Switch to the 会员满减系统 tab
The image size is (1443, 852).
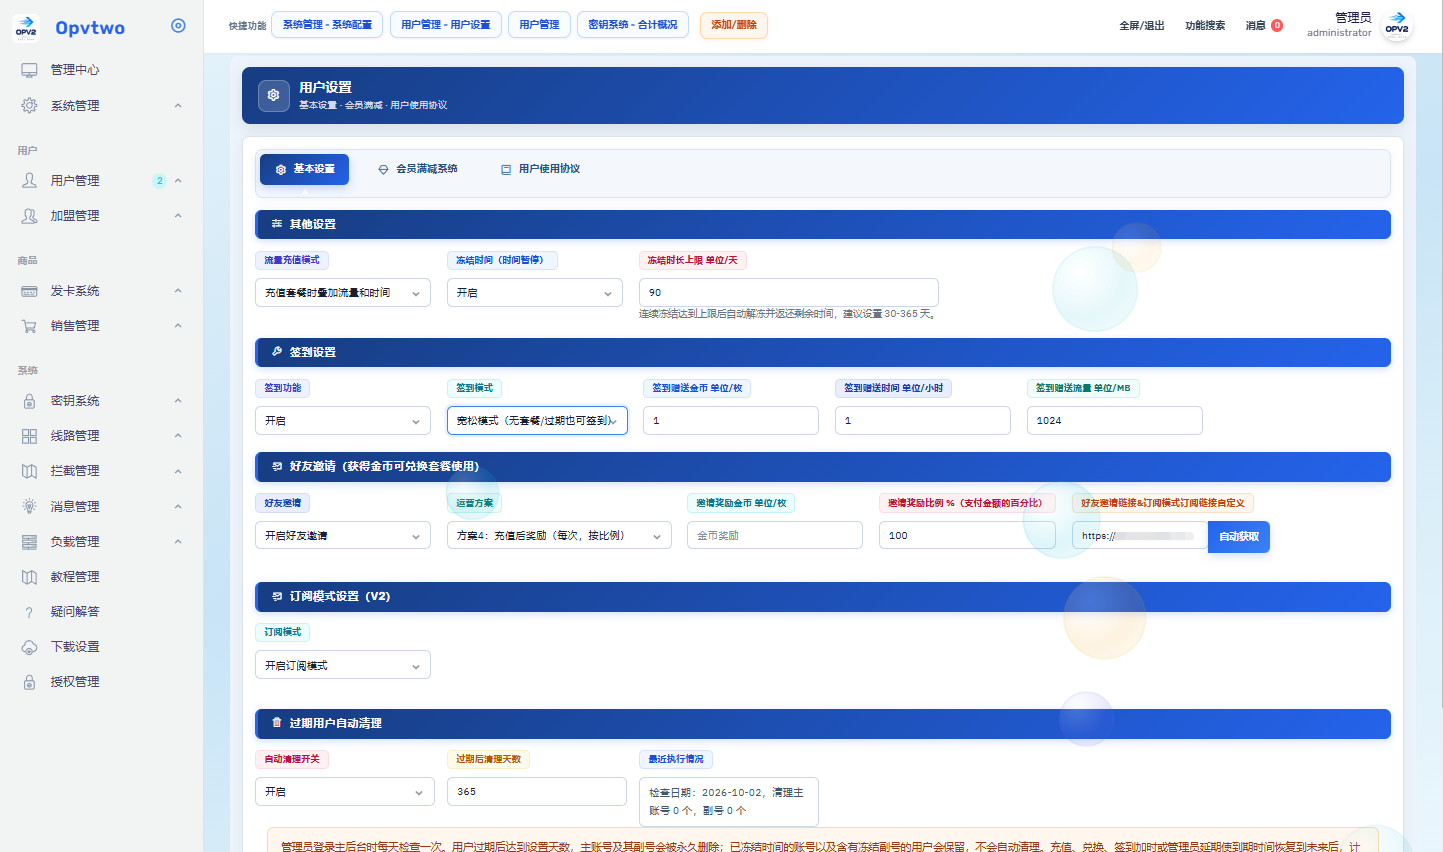point(418,169)
